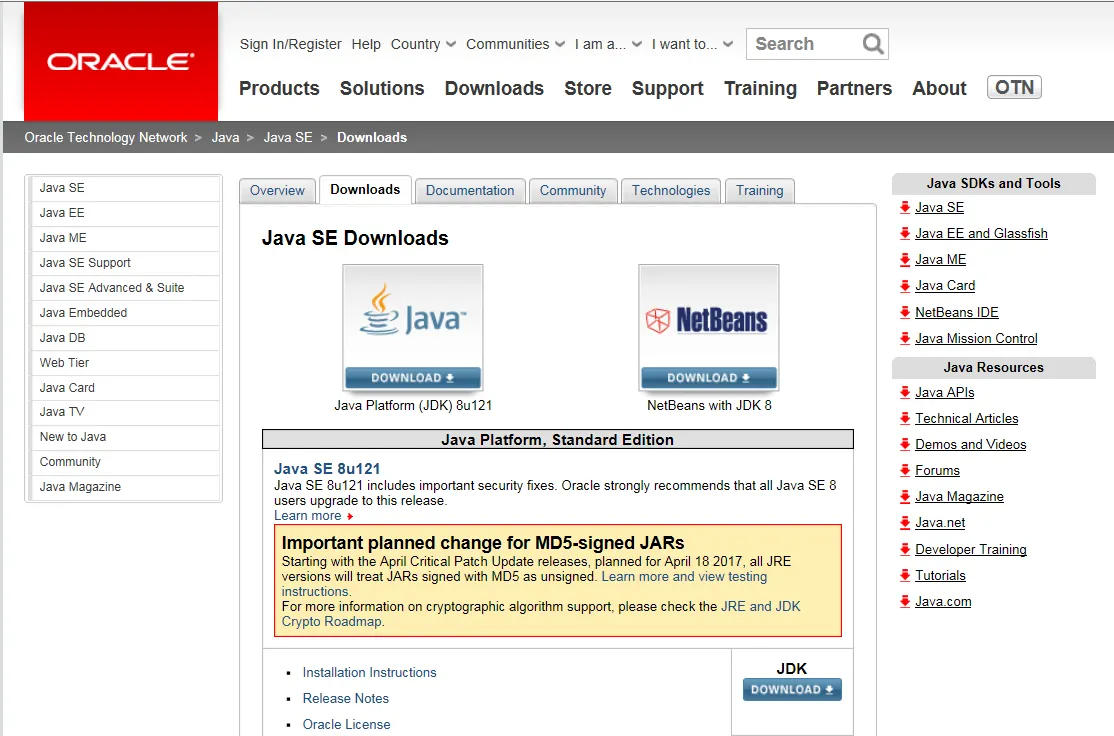Focus the Search input field
The width and height of the screenshot is (1114, 736).
pos(804,44)
